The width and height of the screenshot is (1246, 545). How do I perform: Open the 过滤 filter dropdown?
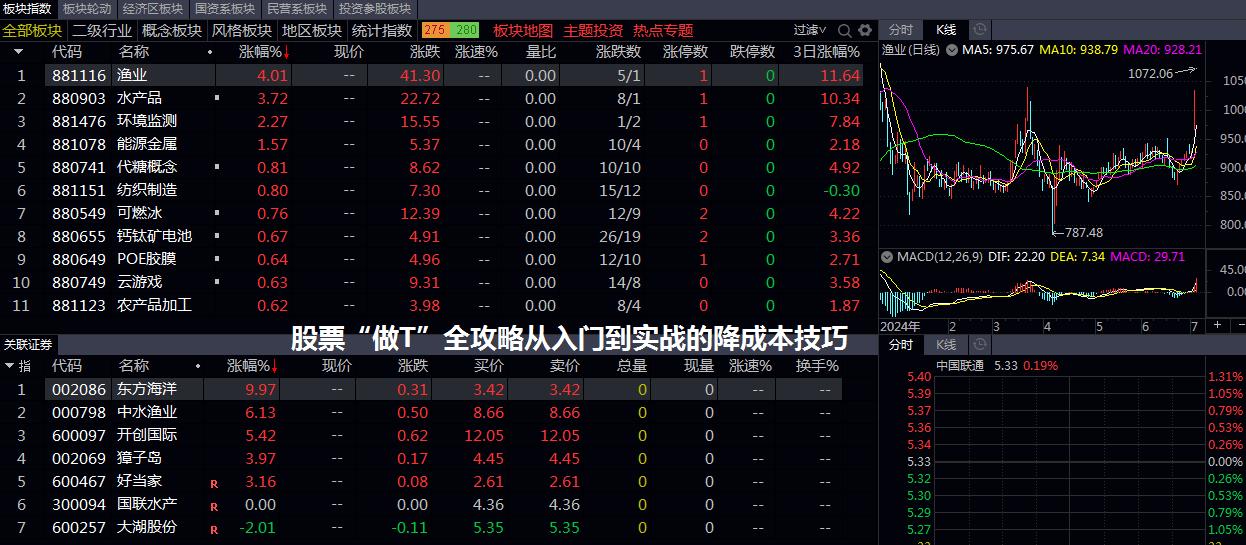[x=810, y=31]
